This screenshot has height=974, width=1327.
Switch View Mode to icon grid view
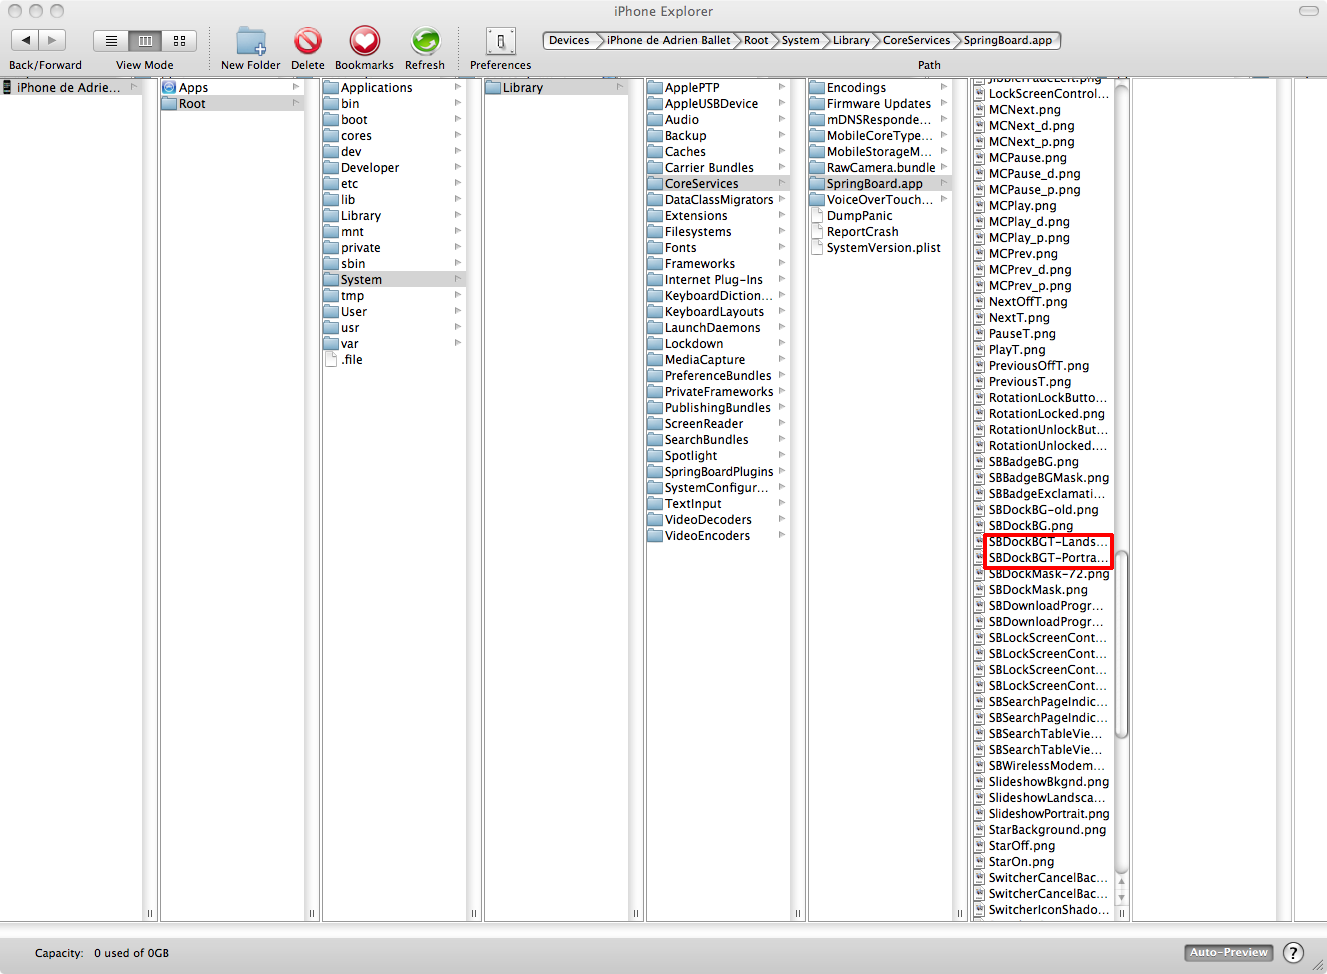(x=179, y=41)
